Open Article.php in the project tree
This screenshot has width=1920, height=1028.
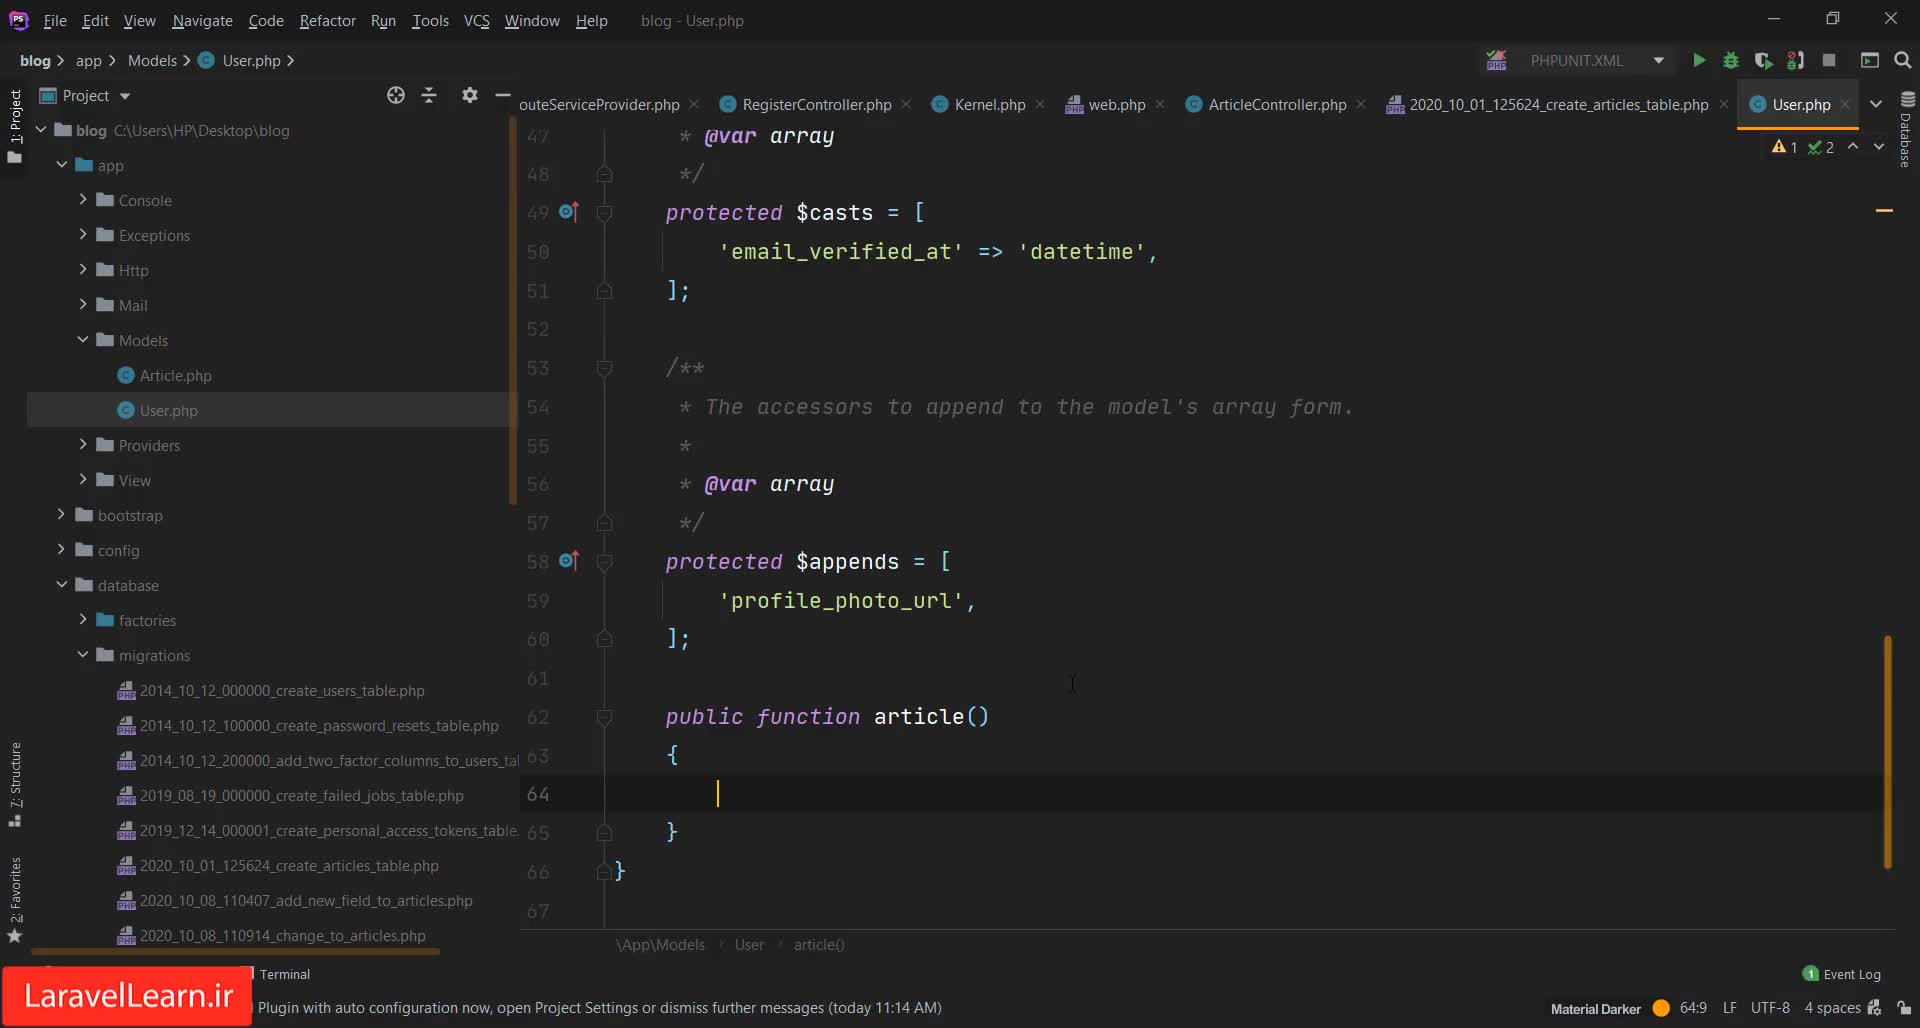click(175, 376)
